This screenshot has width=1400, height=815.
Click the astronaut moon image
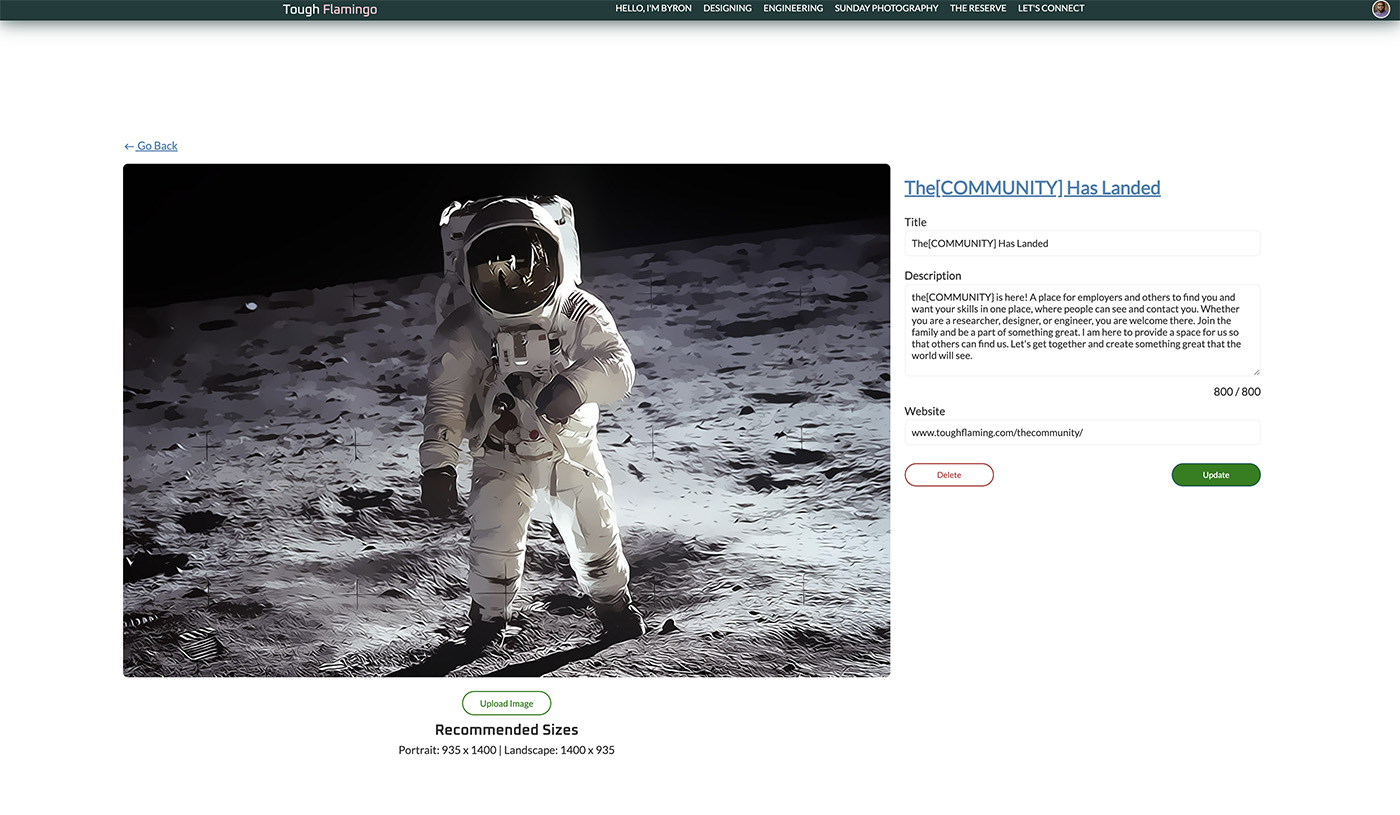pos(506,420)
